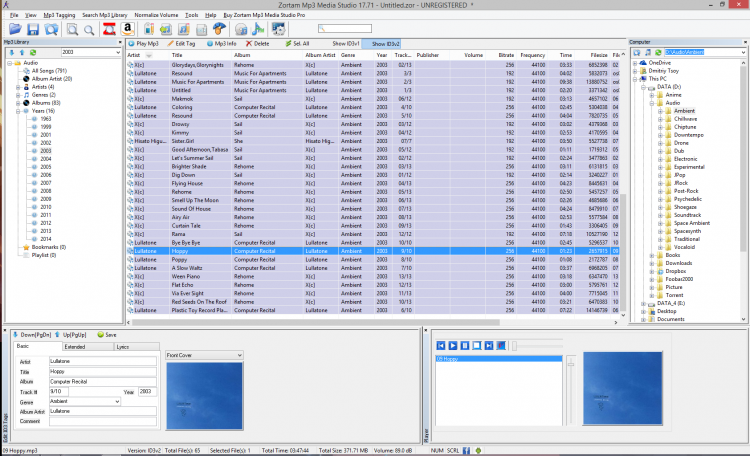Click the player vertical volume slider
This screenshot has height=456, width=750.
[571, 390]
